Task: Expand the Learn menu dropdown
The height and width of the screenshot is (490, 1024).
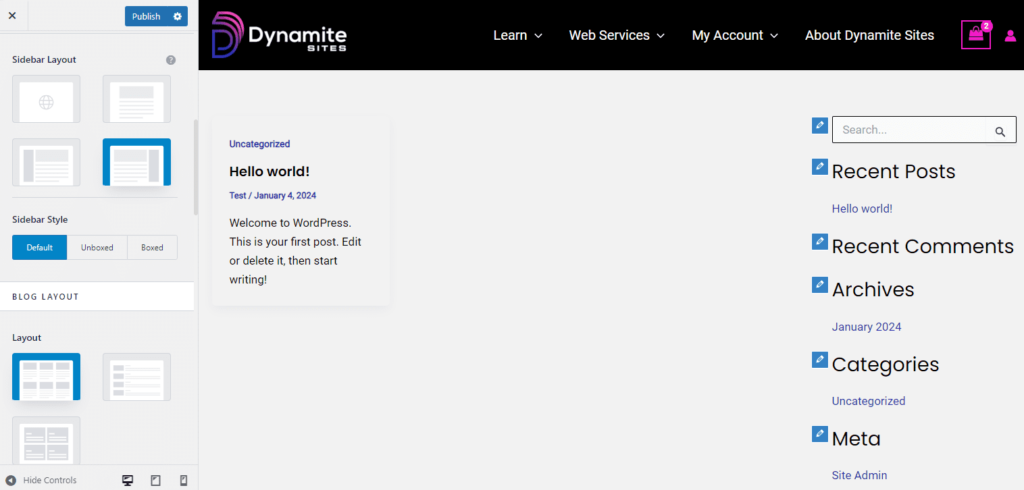Action: (518, 35)
